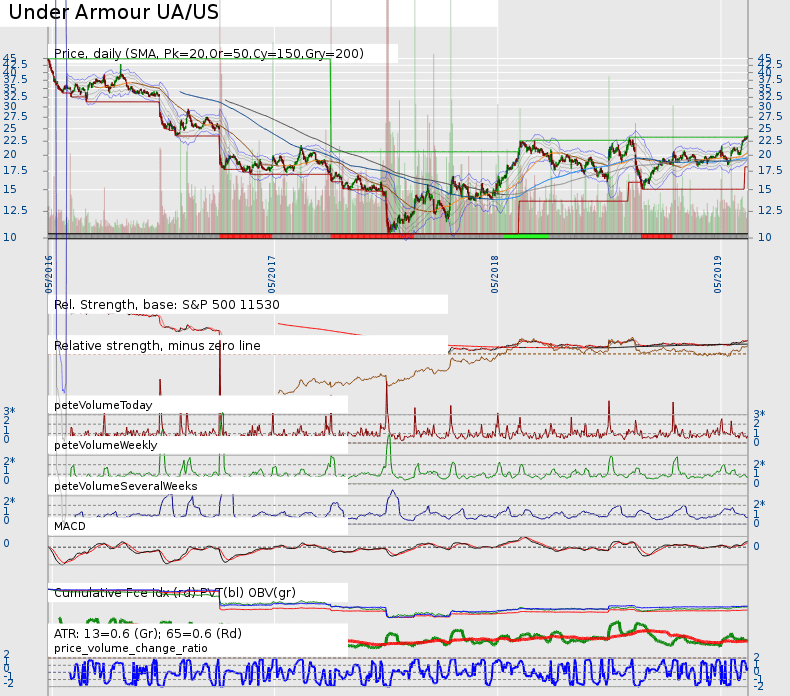Click the 'ATR: 13=0.6 (Gr); 65=0.6 (Rd)' label
This screenshot has height=696, width=790.
tap(148, 633)
